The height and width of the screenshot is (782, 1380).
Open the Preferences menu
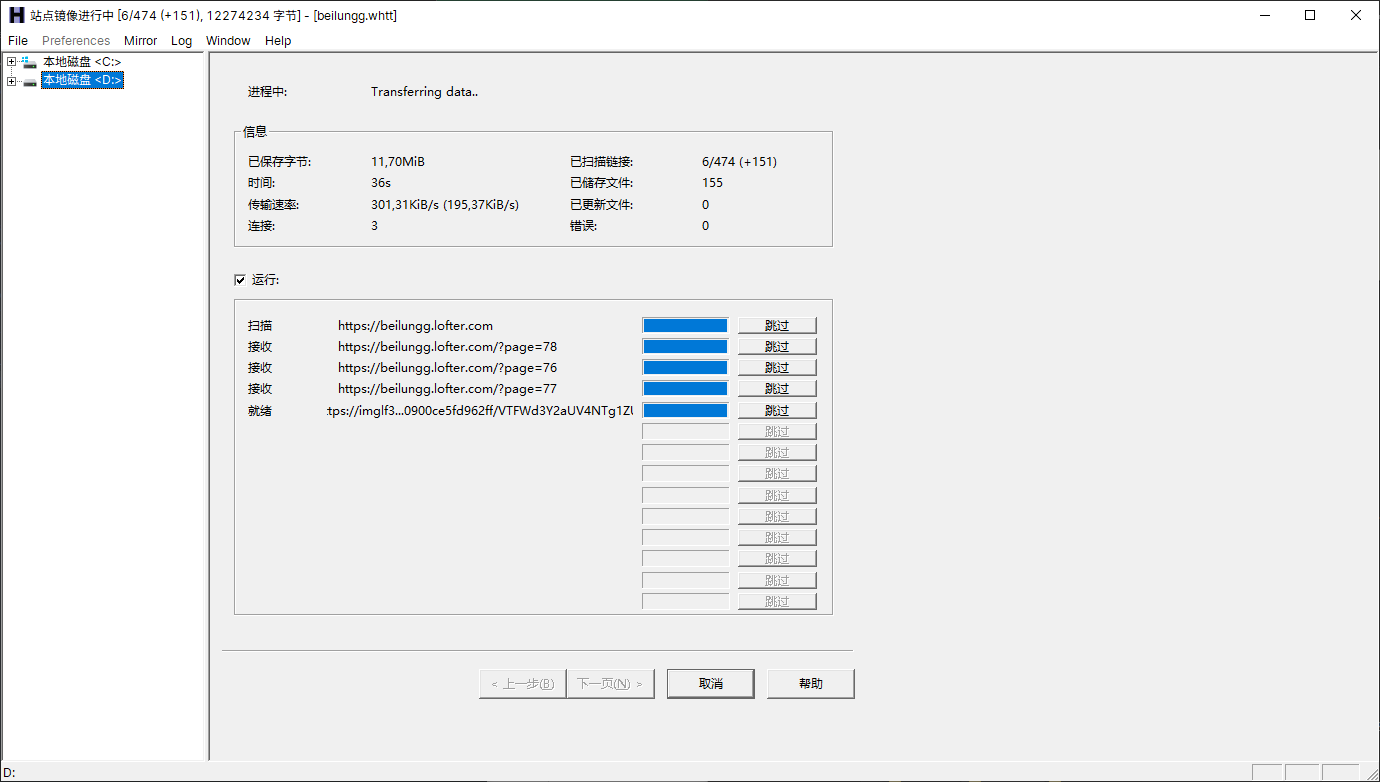(x=76, y=41)
